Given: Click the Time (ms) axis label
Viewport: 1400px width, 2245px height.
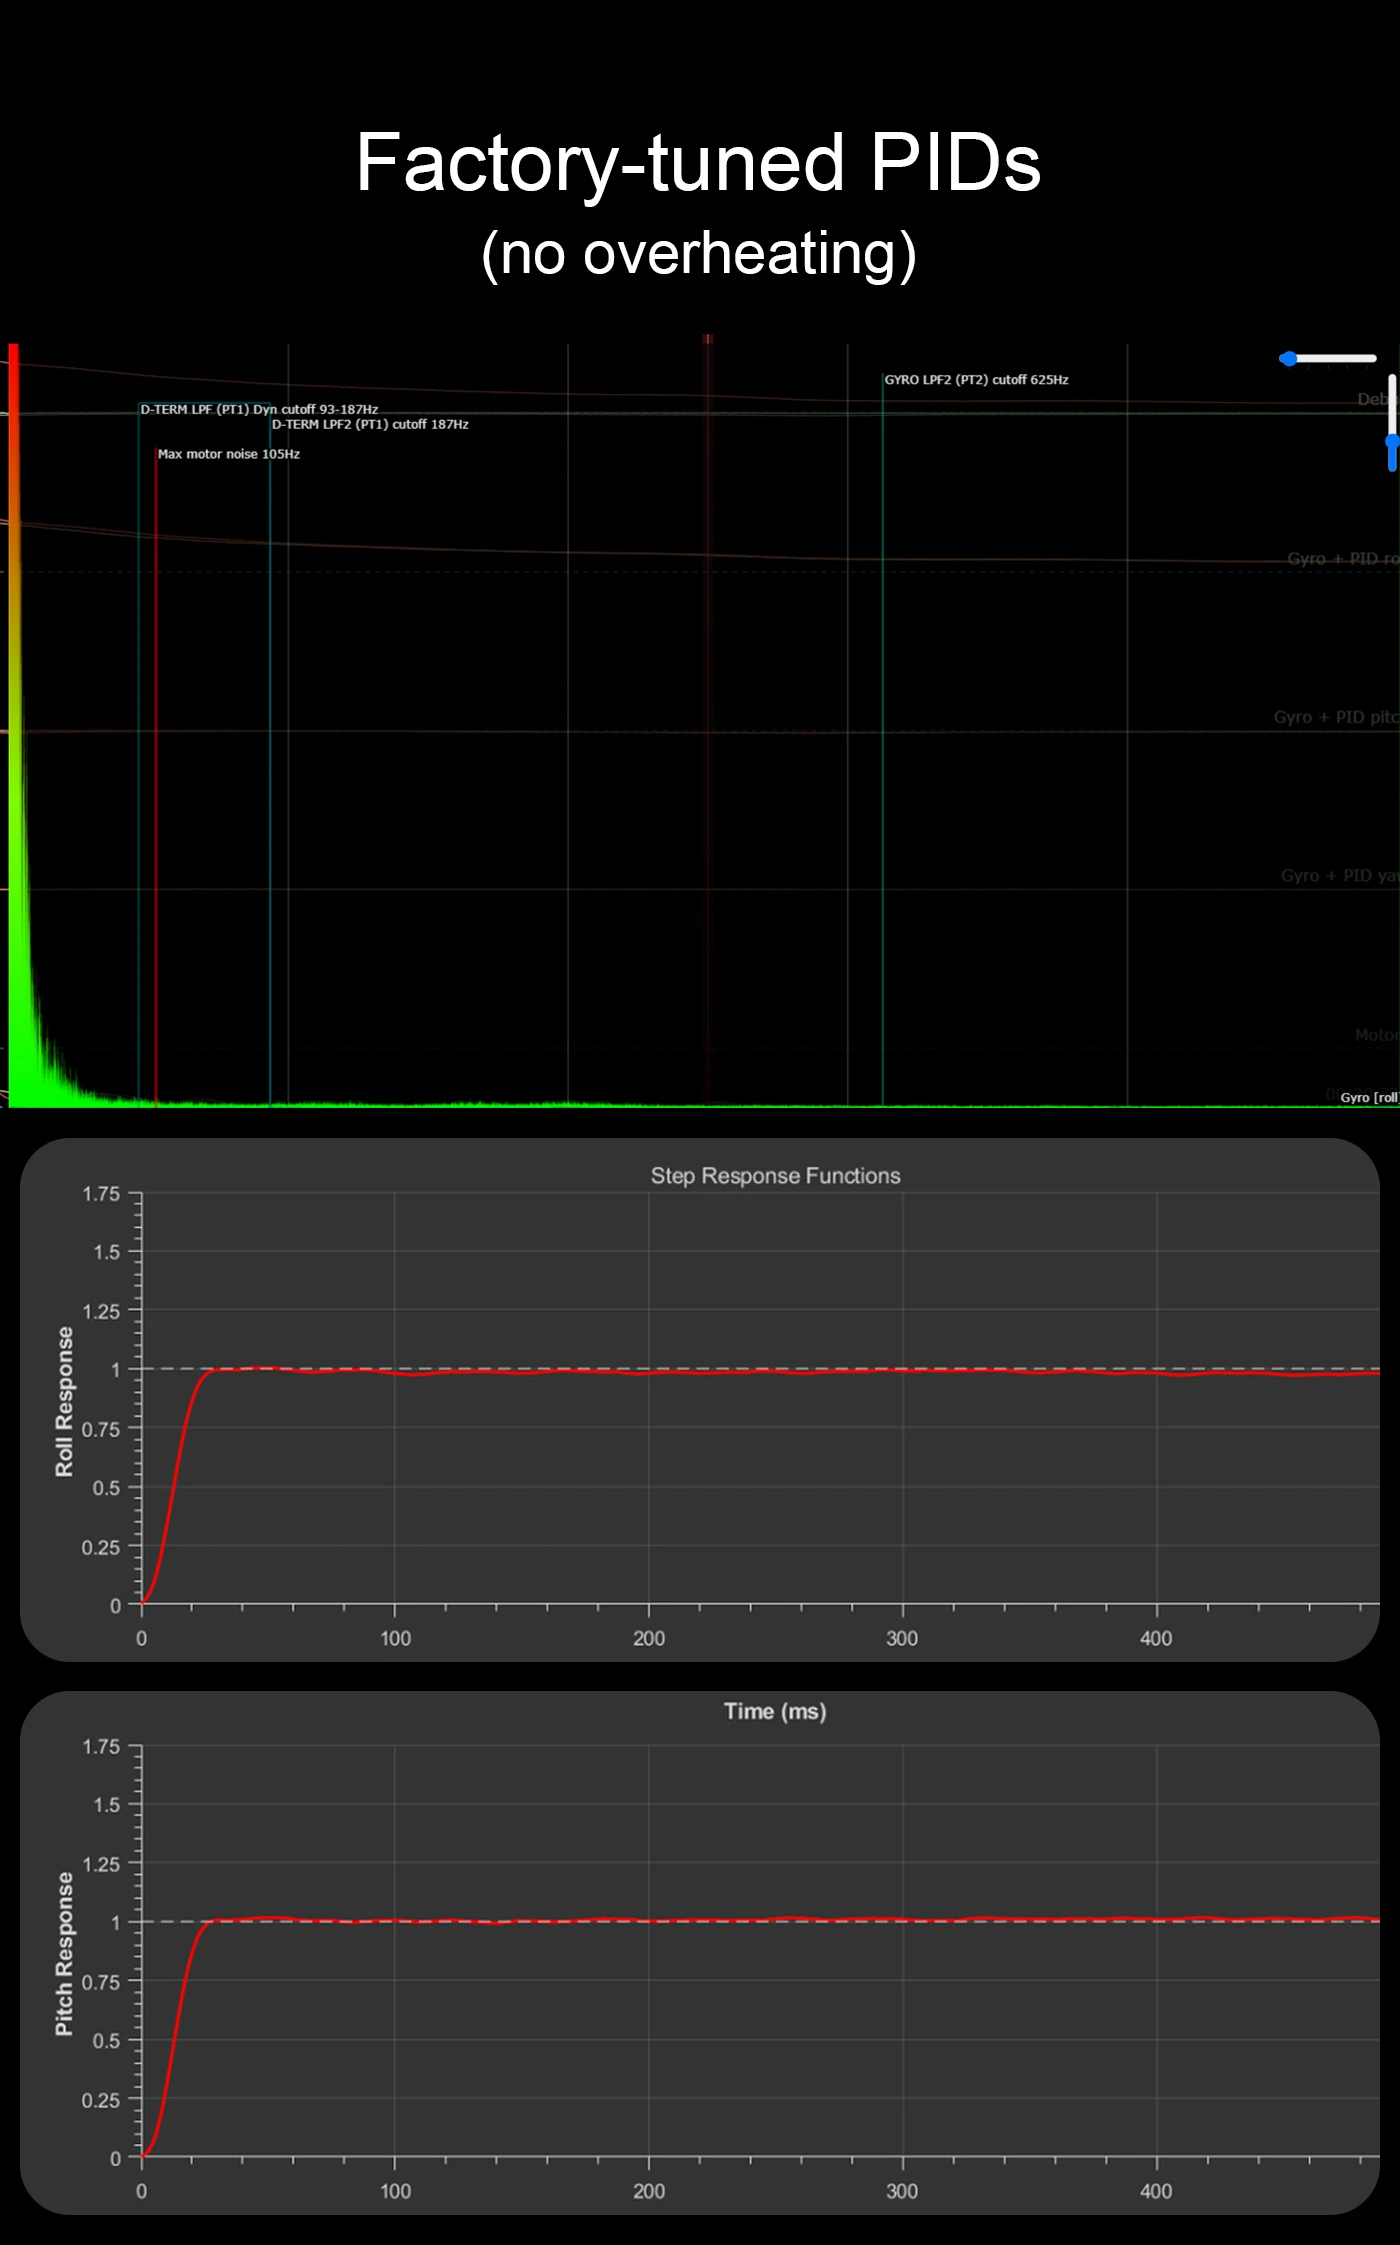Looking at the screenshot, I should click(x=775, y=1711).
